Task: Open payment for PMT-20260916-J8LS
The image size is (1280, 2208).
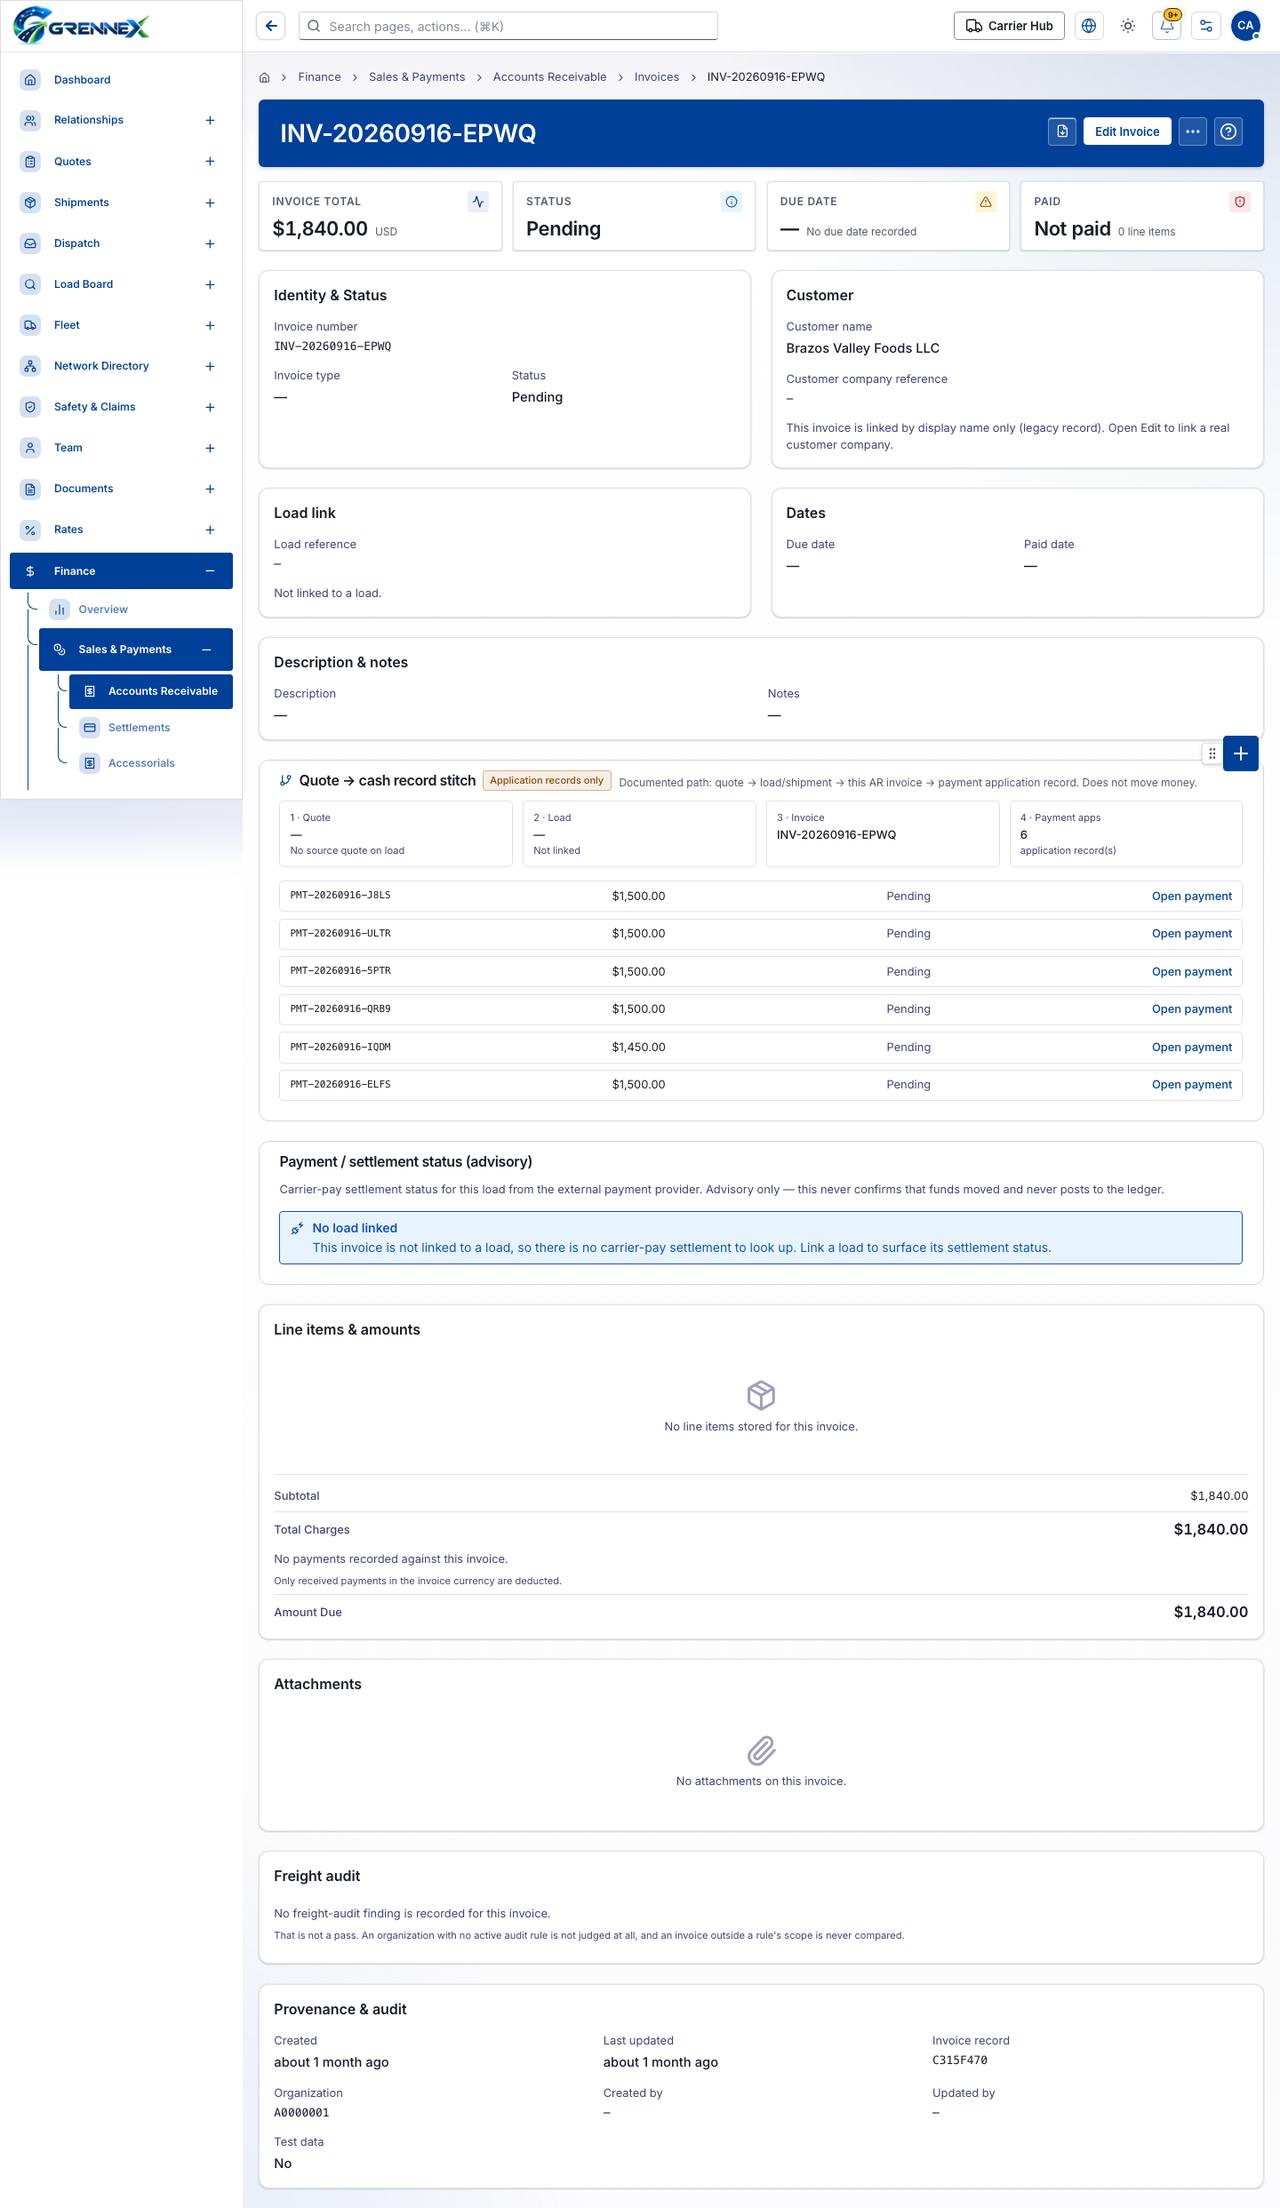Action: tap(1192, 896)
